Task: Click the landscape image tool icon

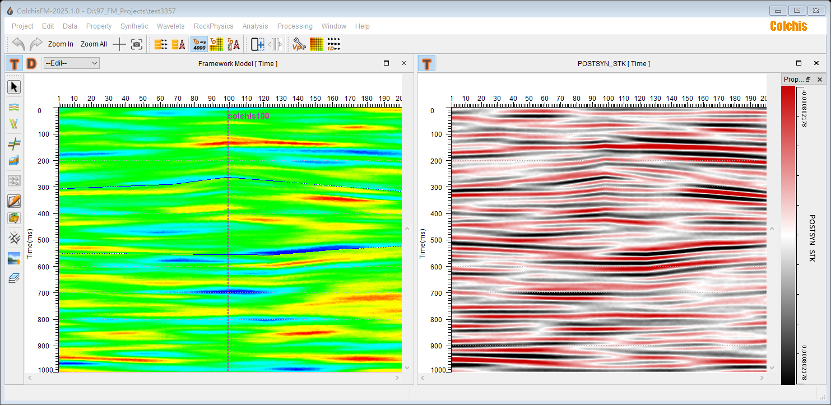Action: click(14, 258)
